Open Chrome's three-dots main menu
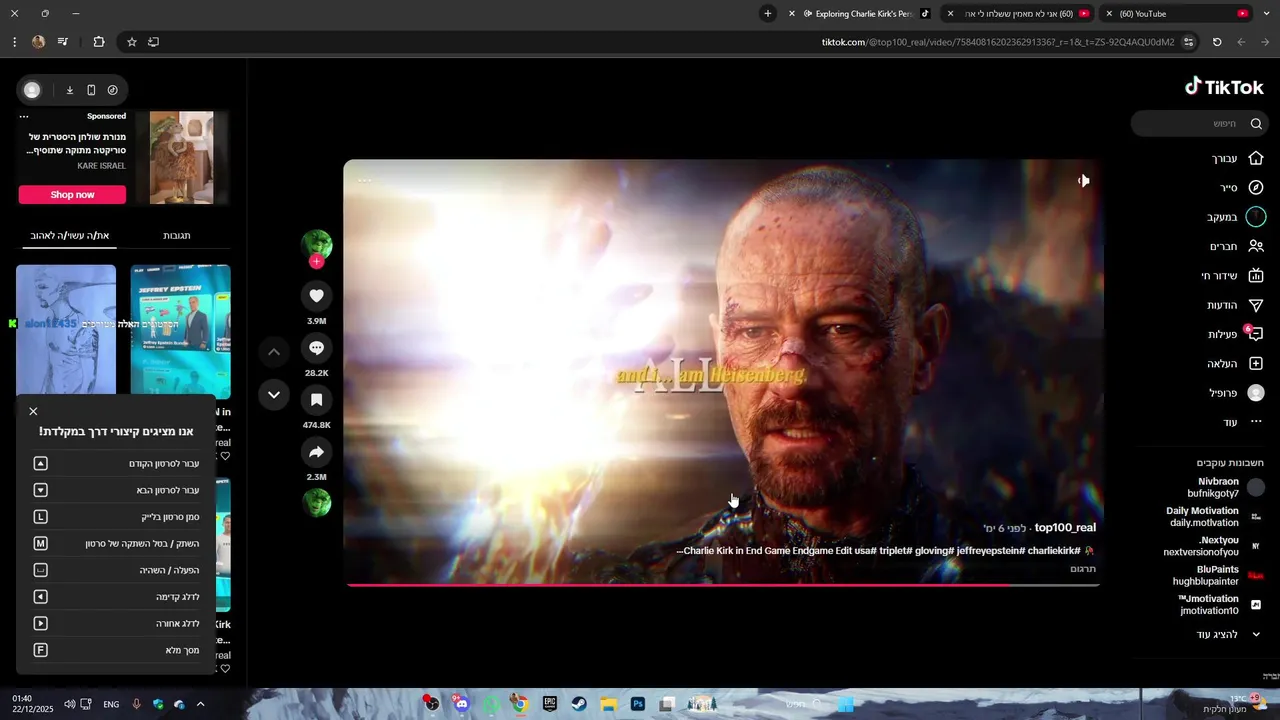Image resolution: width=1280 pixels, height=720 pixels. point(14,42)
